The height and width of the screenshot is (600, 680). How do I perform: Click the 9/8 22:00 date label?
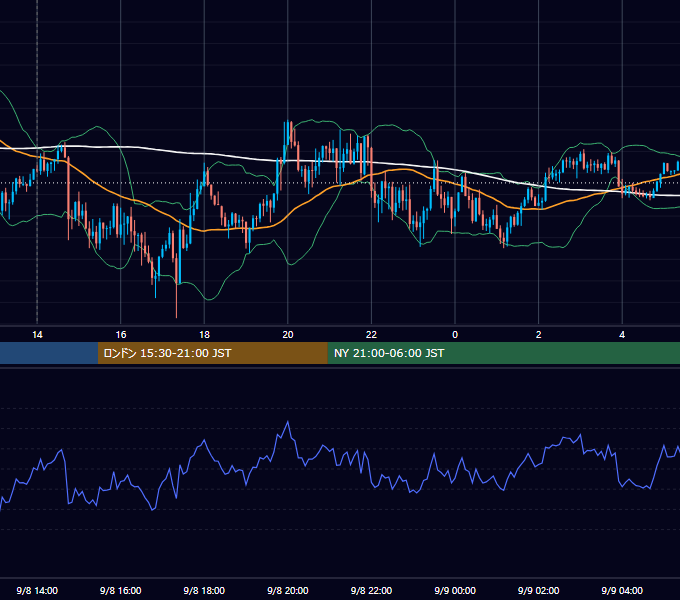click(x=371, y=590)
